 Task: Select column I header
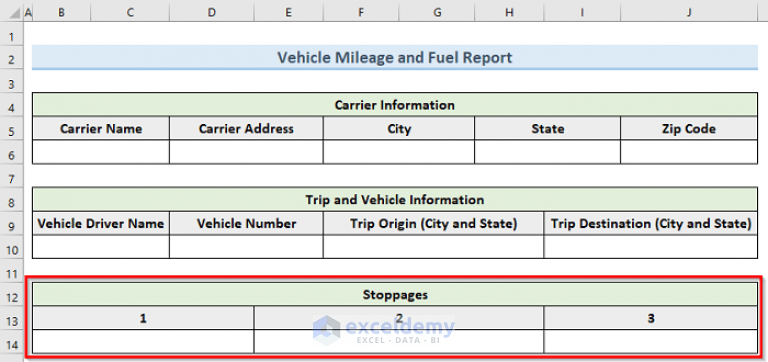click(x=582, y=13)
